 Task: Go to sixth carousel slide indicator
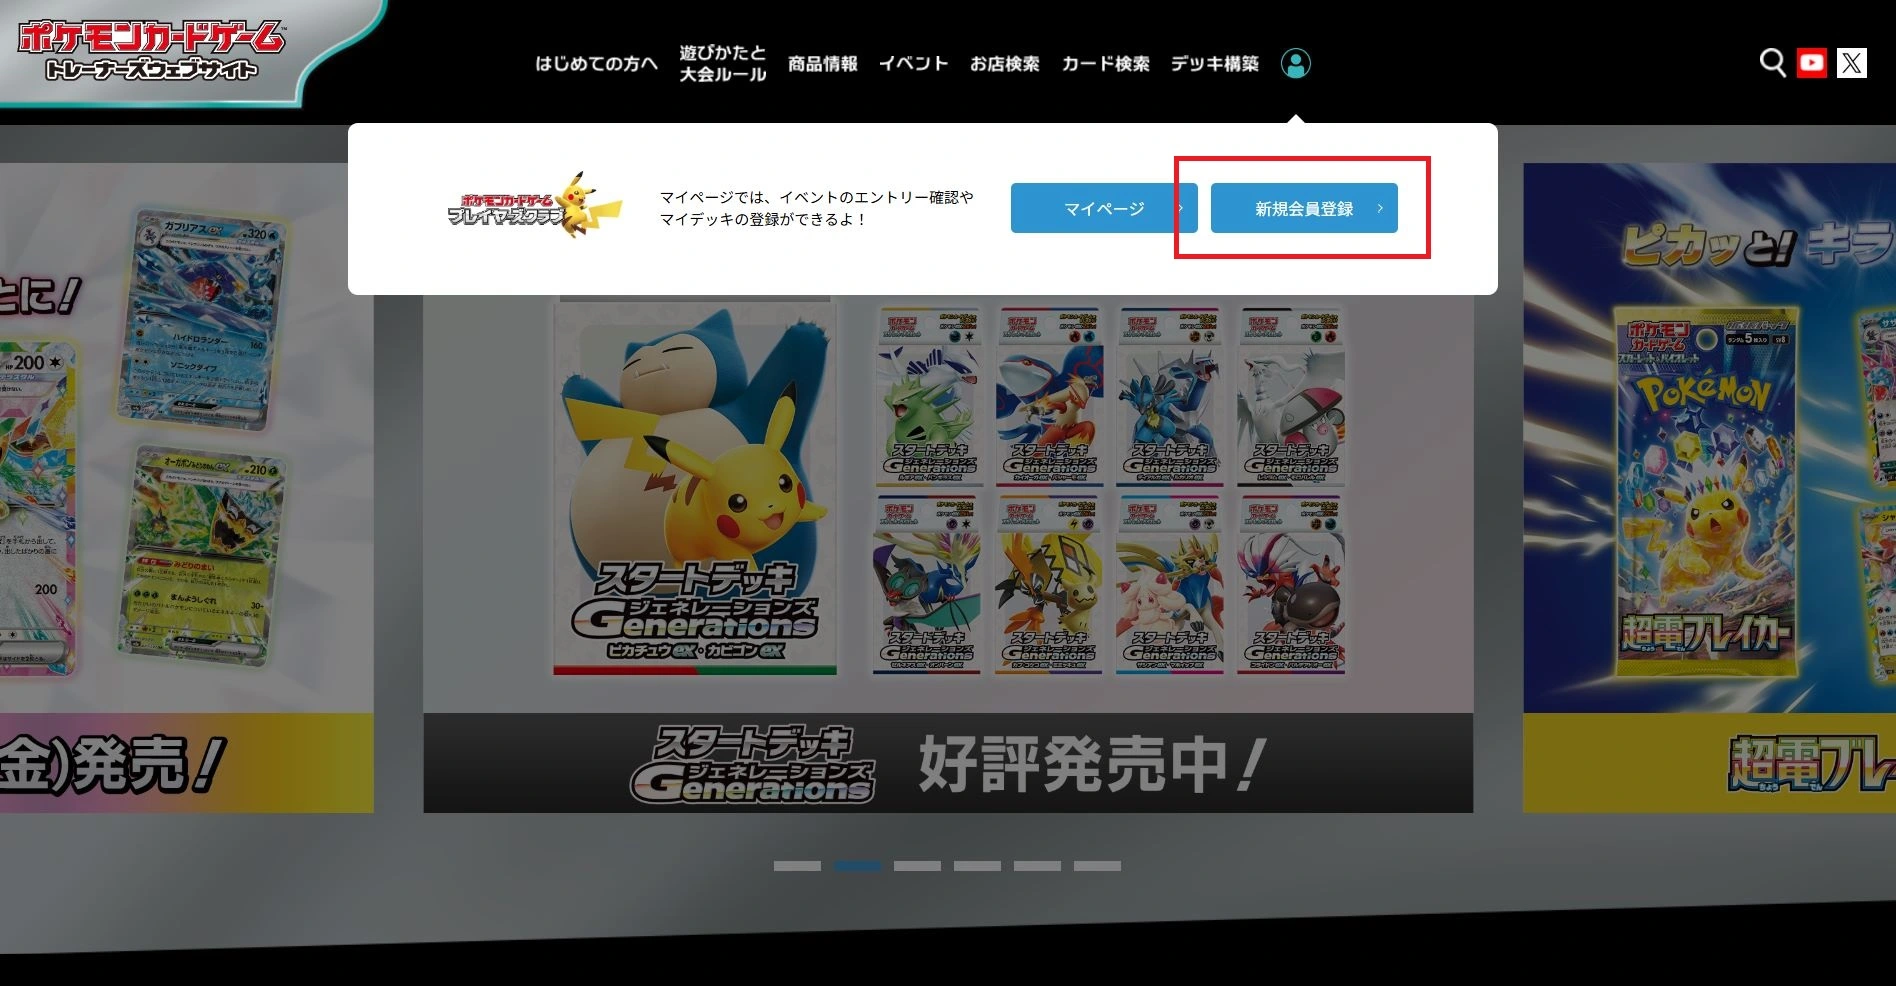[x=1097, y=866]
